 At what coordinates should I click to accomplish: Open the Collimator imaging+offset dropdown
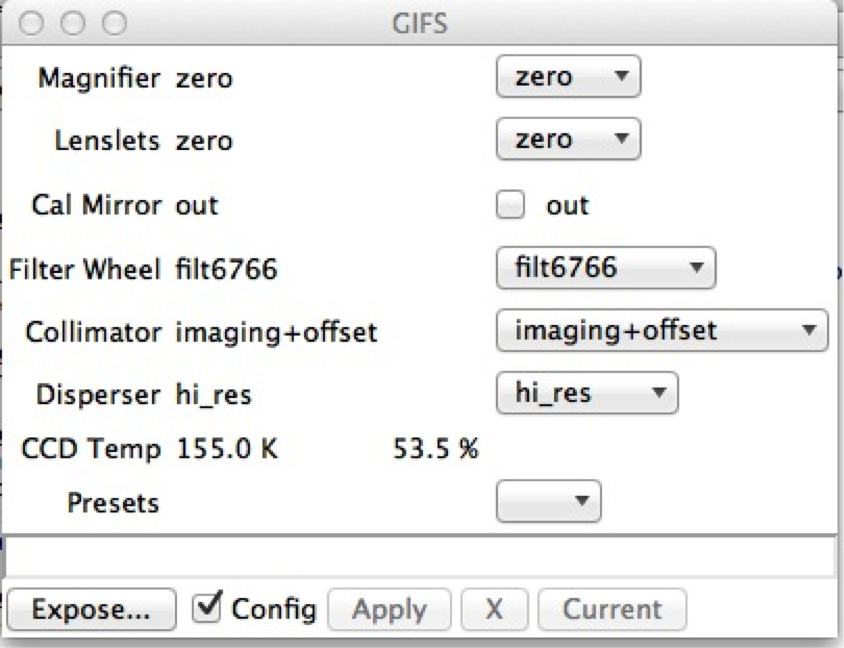[x=662, y=331]
